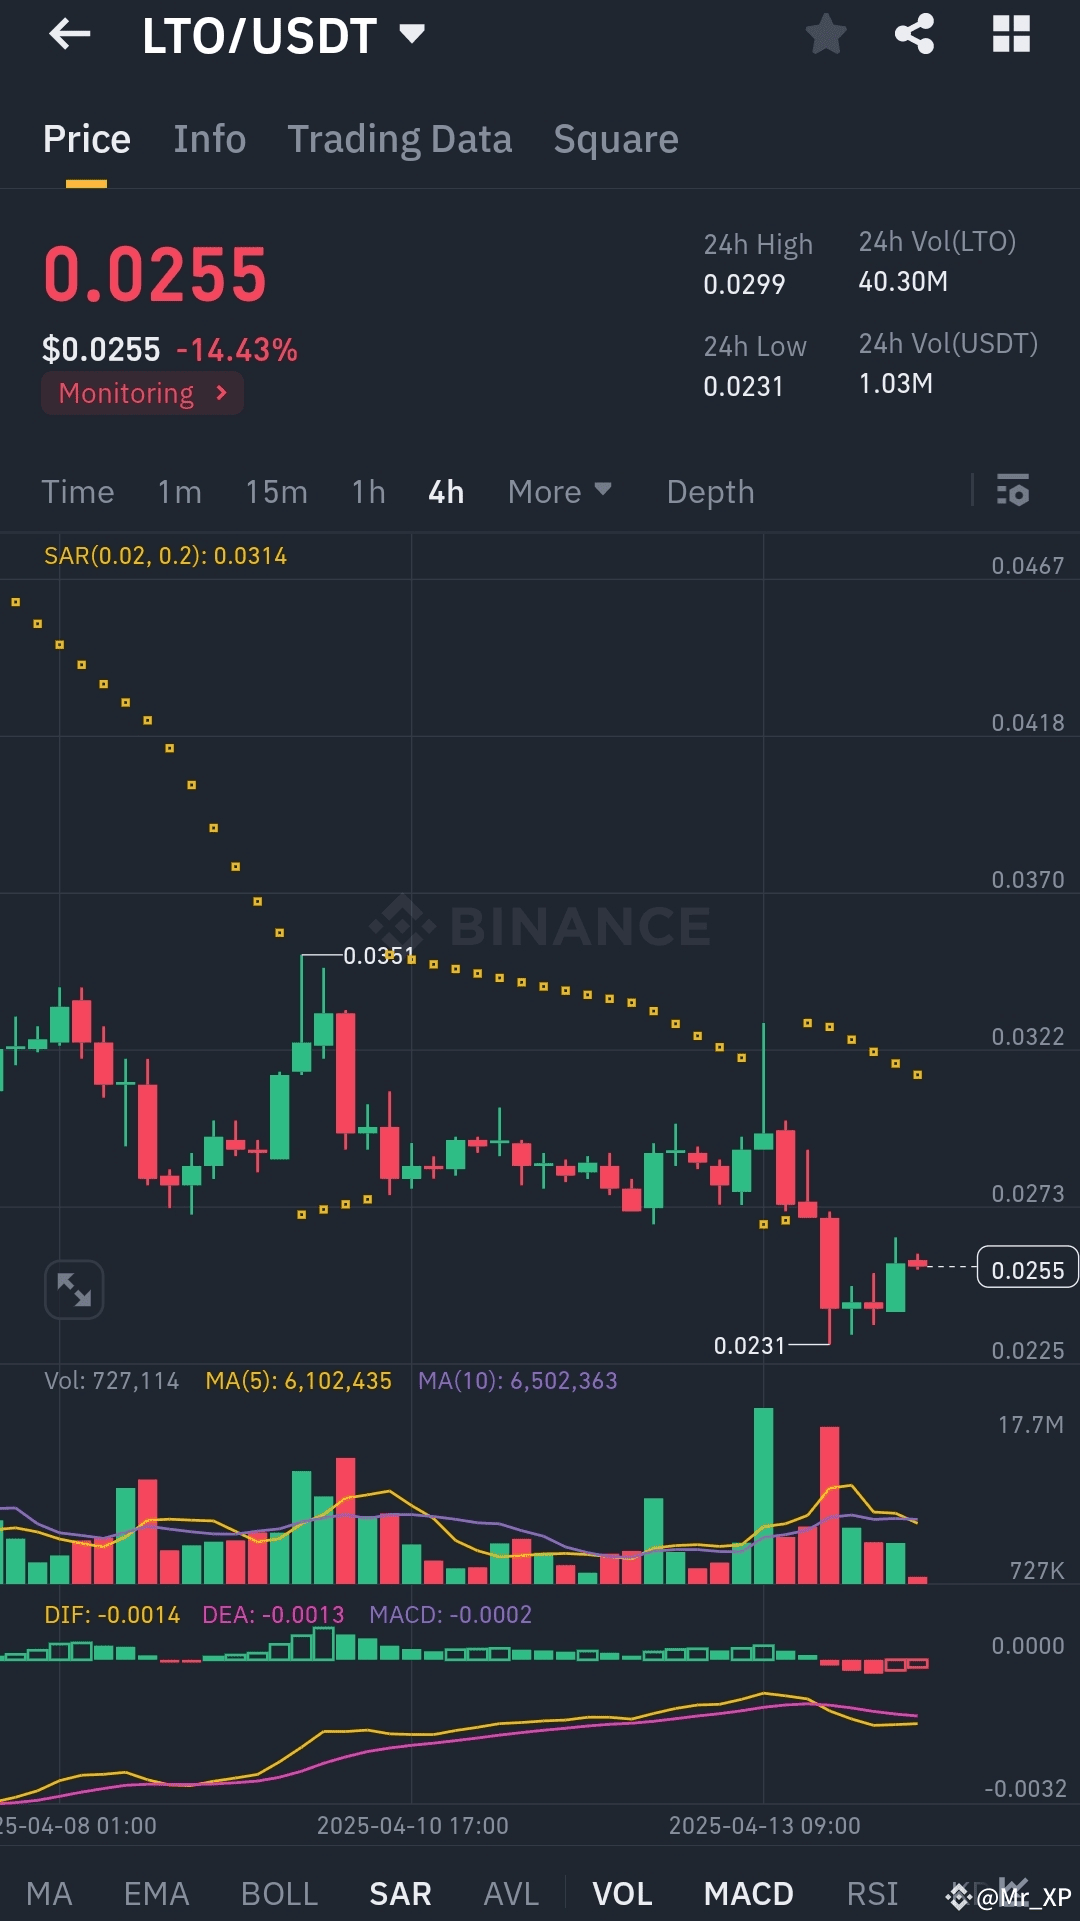This screenshot has width=1080, height=1921.
Task: Select the AVL indicator
Action: pyautogui.click(x=510, y=1893)
